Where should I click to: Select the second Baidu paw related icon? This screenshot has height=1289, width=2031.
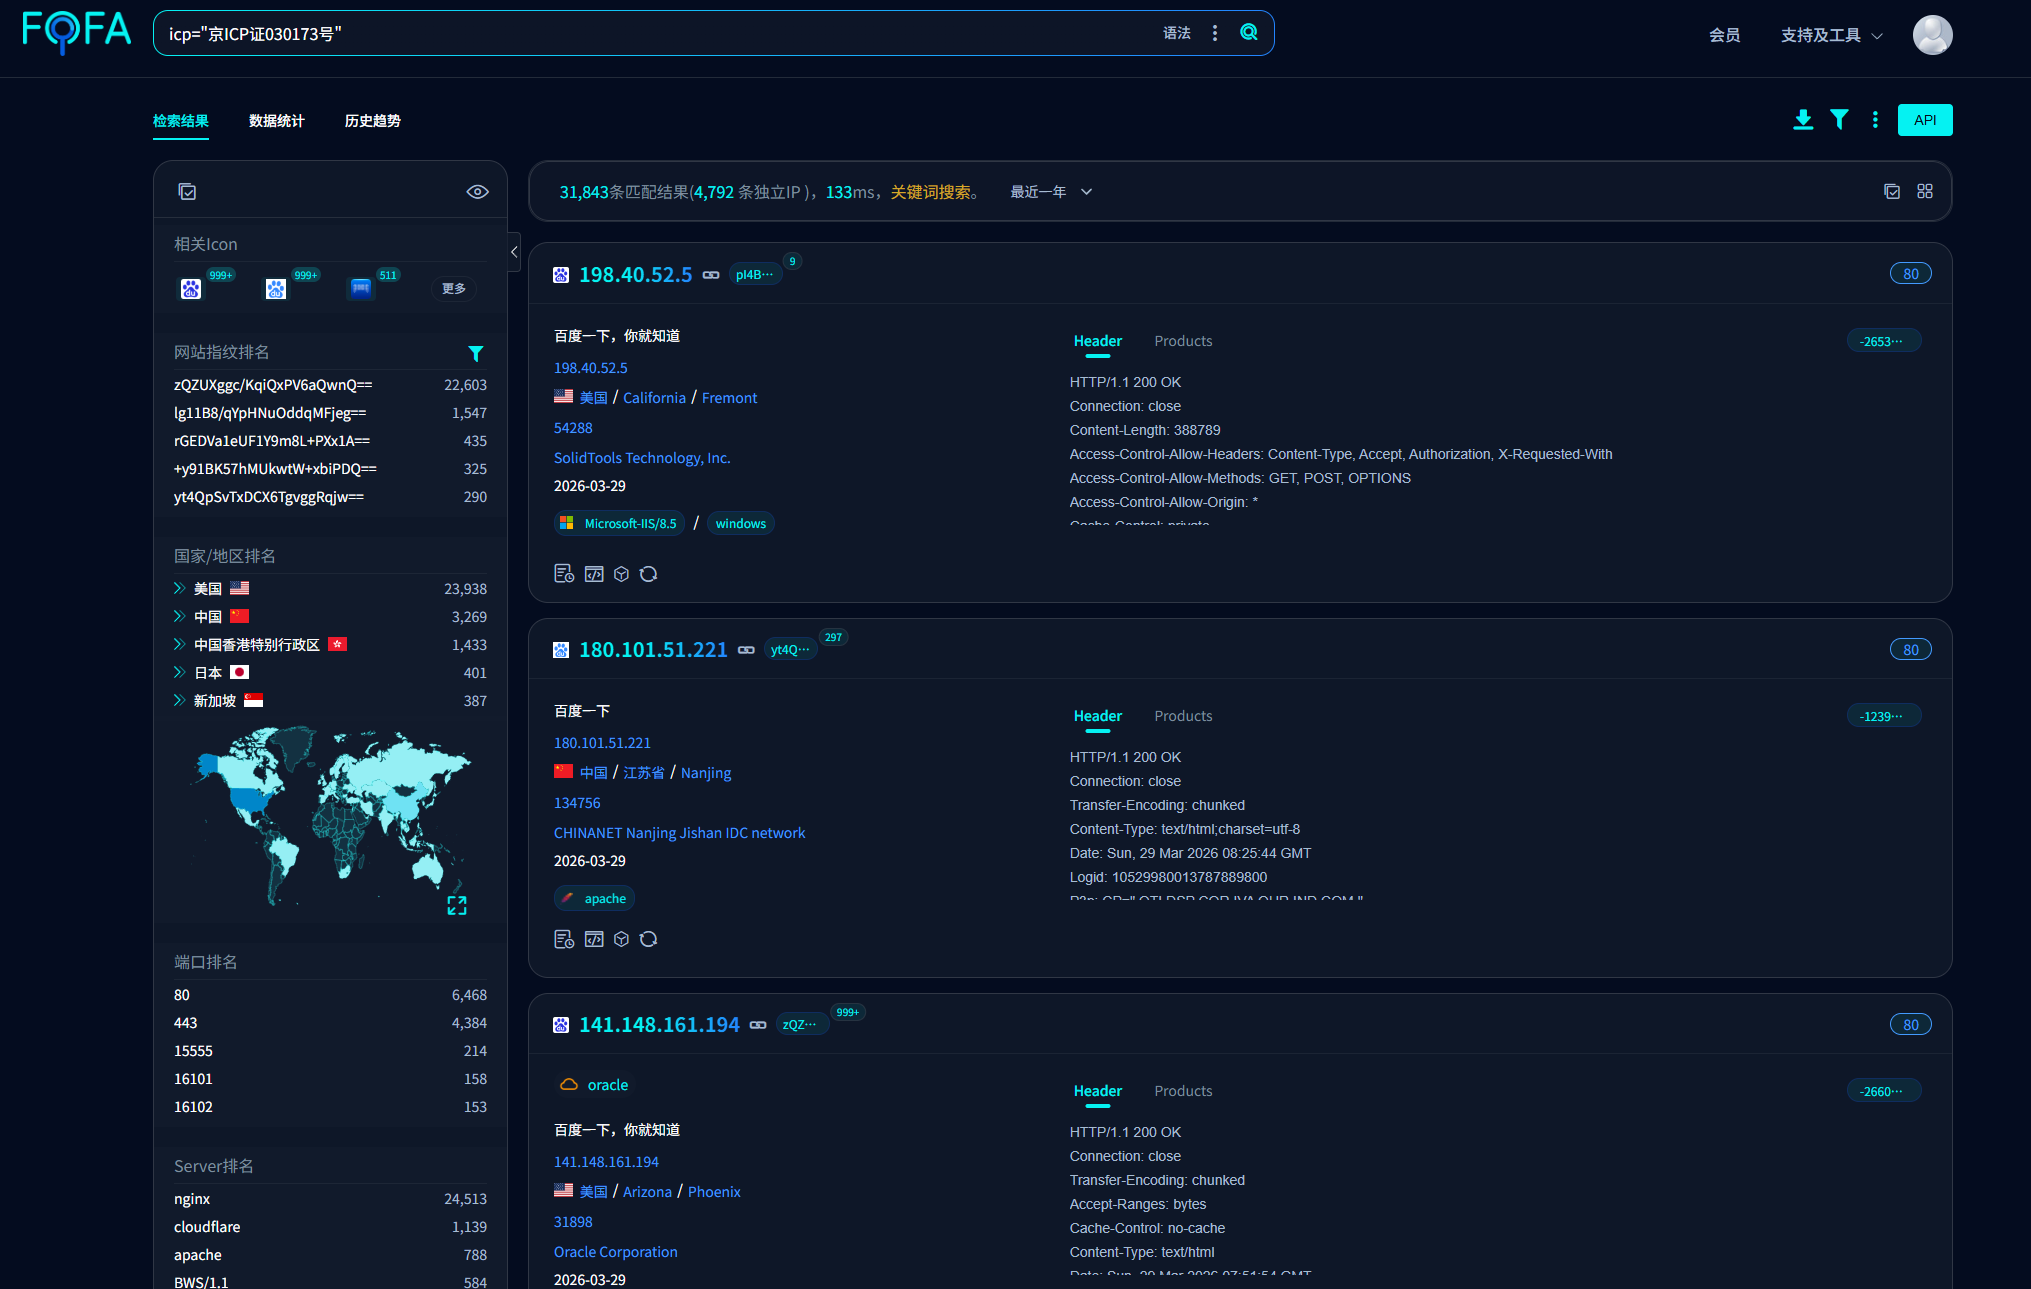pos(276,289)
